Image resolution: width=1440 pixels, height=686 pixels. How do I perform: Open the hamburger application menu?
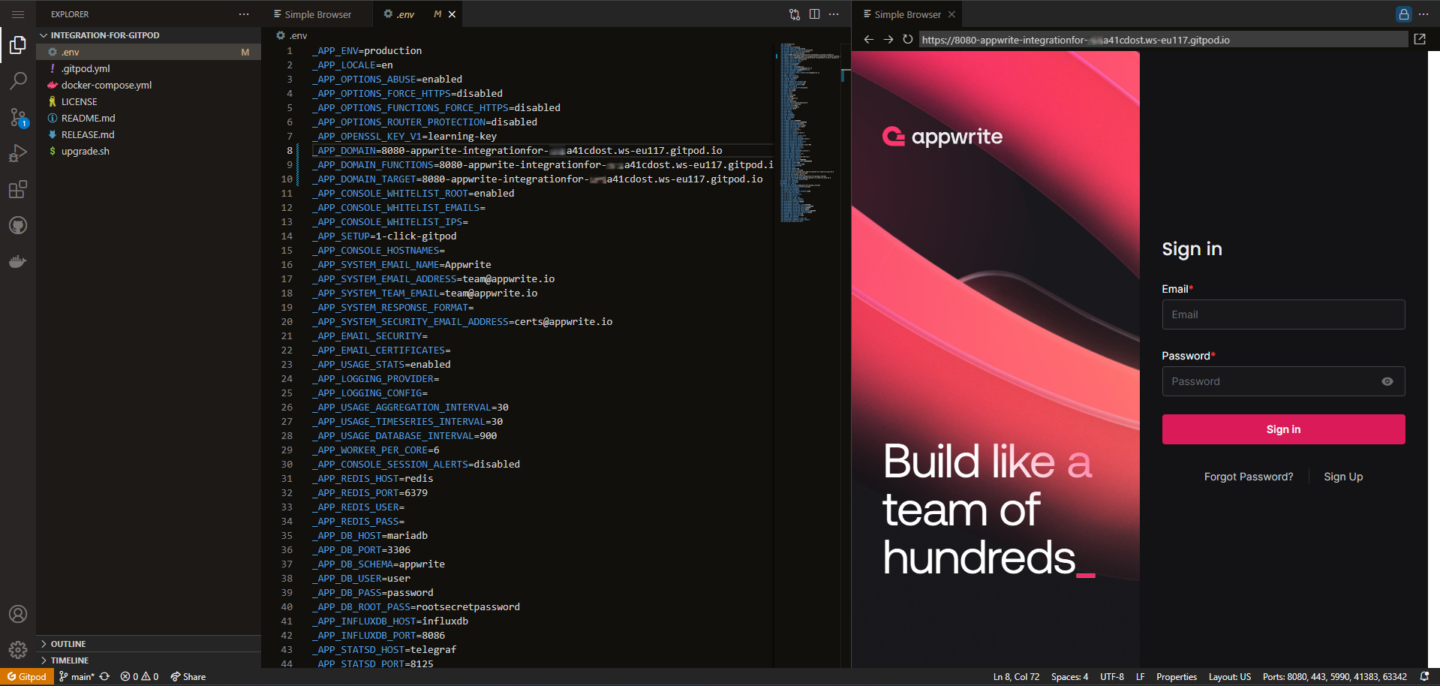pos(17,13)
